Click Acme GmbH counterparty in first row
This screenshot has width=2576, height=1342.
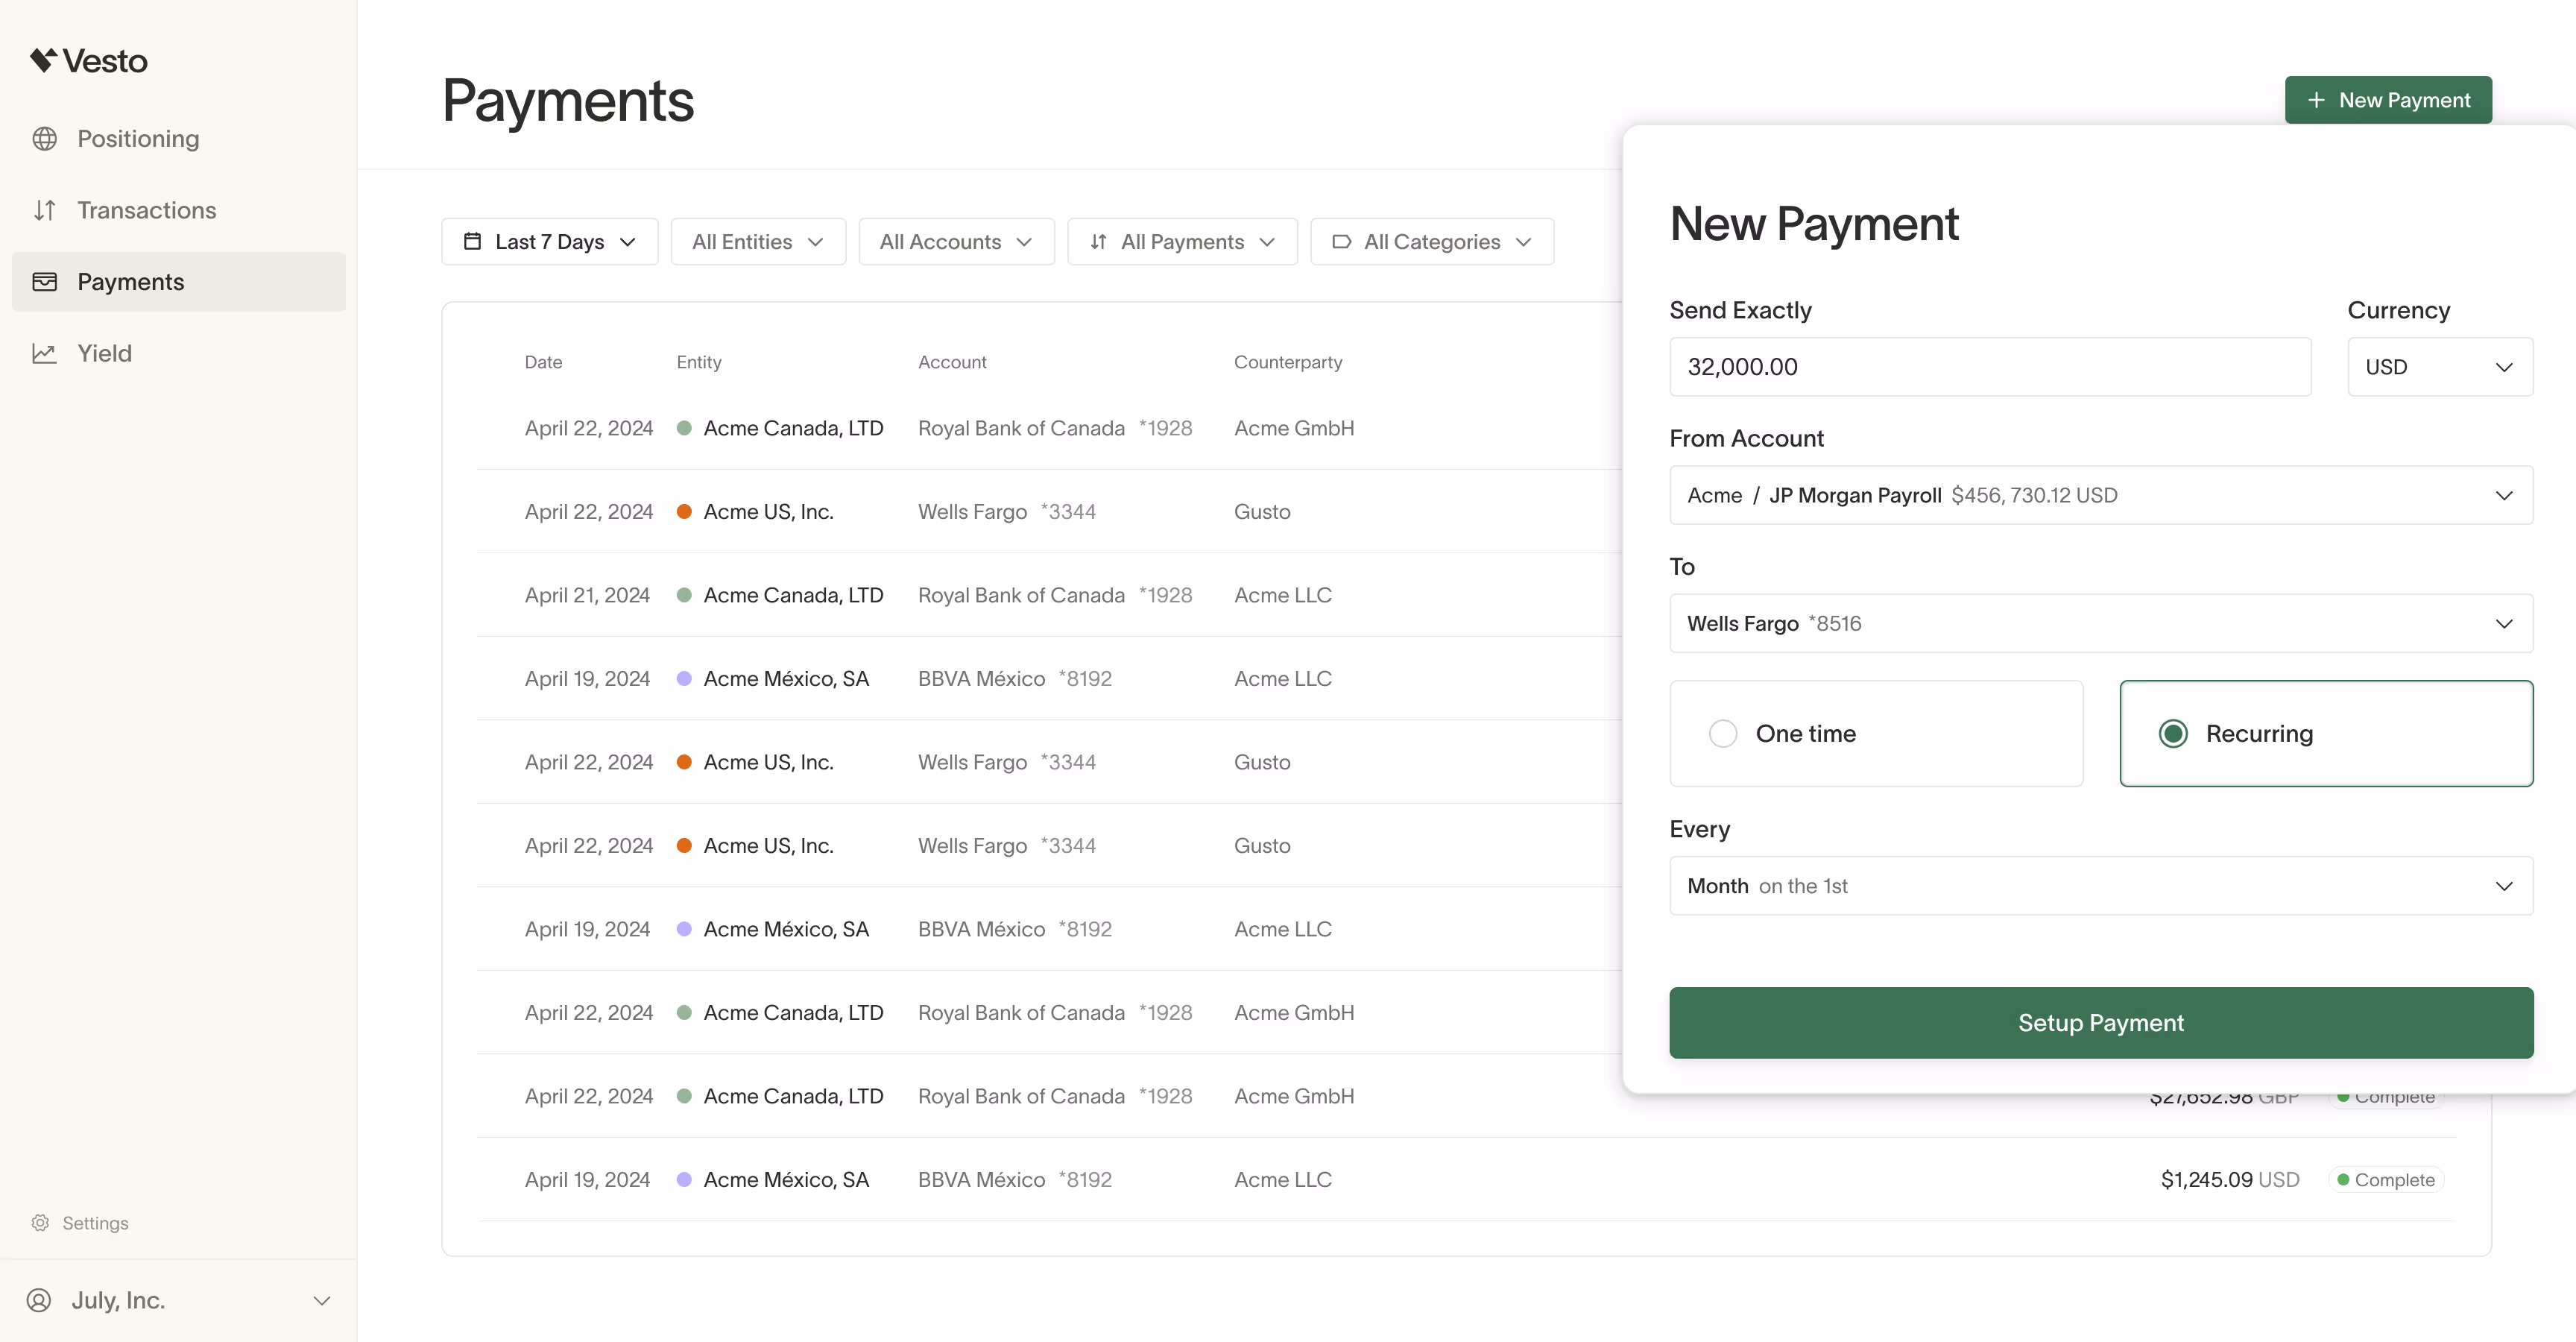click(x=1294, y=428)
